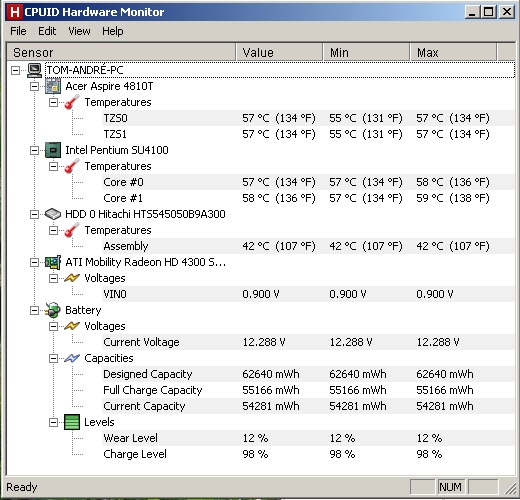Click the Ready status text
This screenshot has width=520, height=500.
[x=22, y=487]
